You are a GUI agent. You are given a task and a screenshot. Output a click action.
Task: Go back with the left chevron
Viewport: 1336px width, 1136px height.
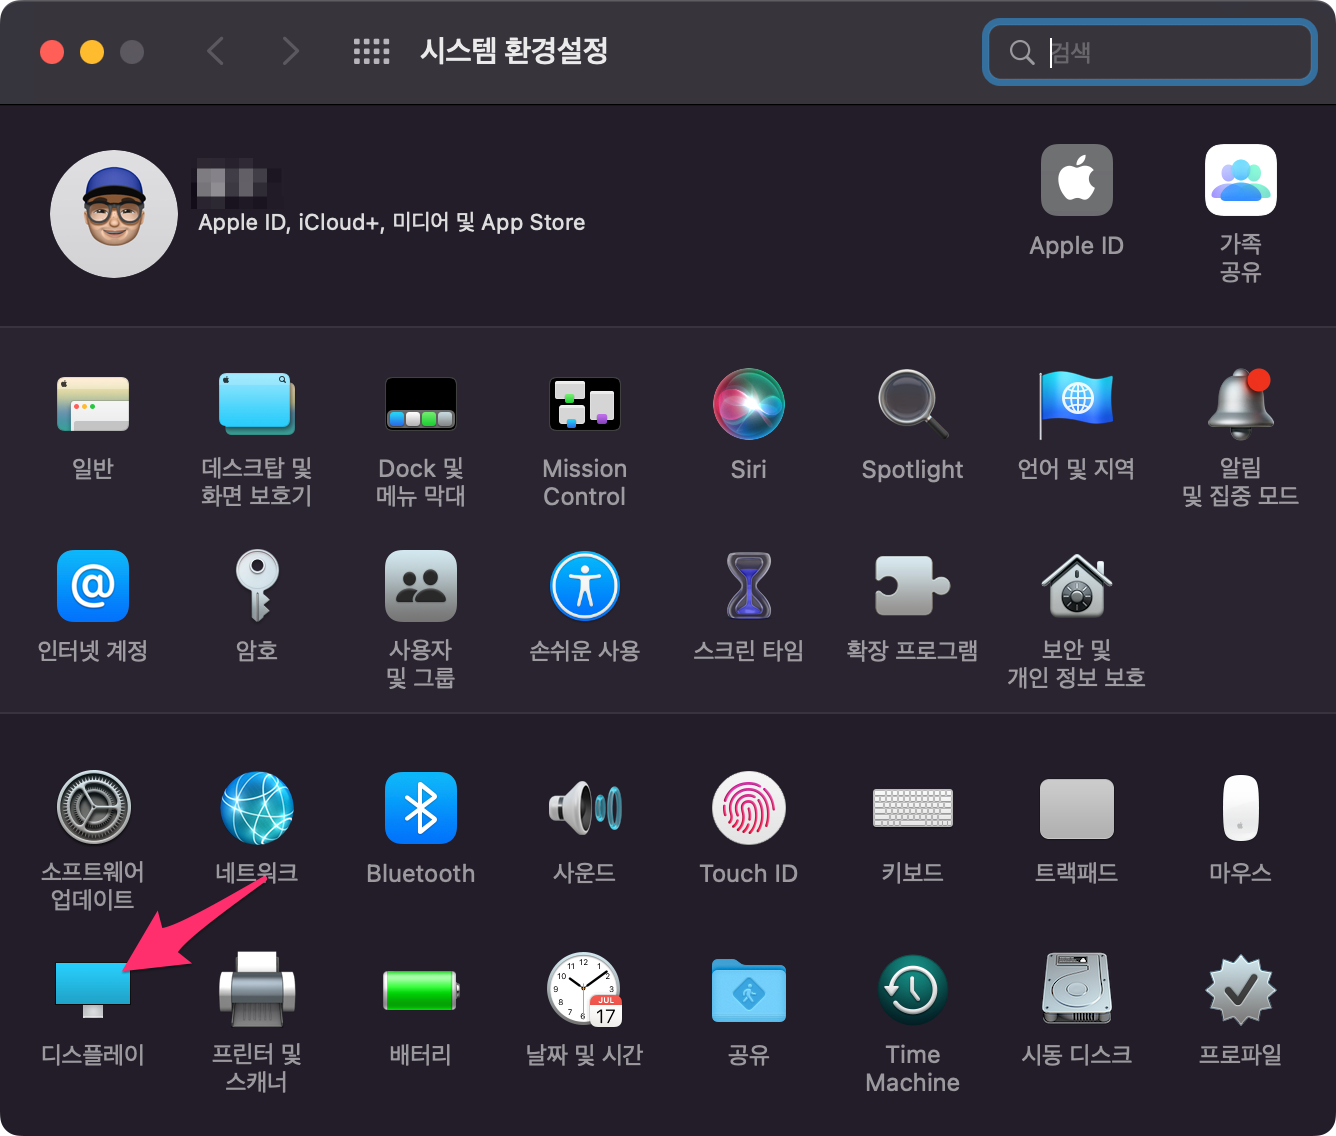(x=215, y=51)
